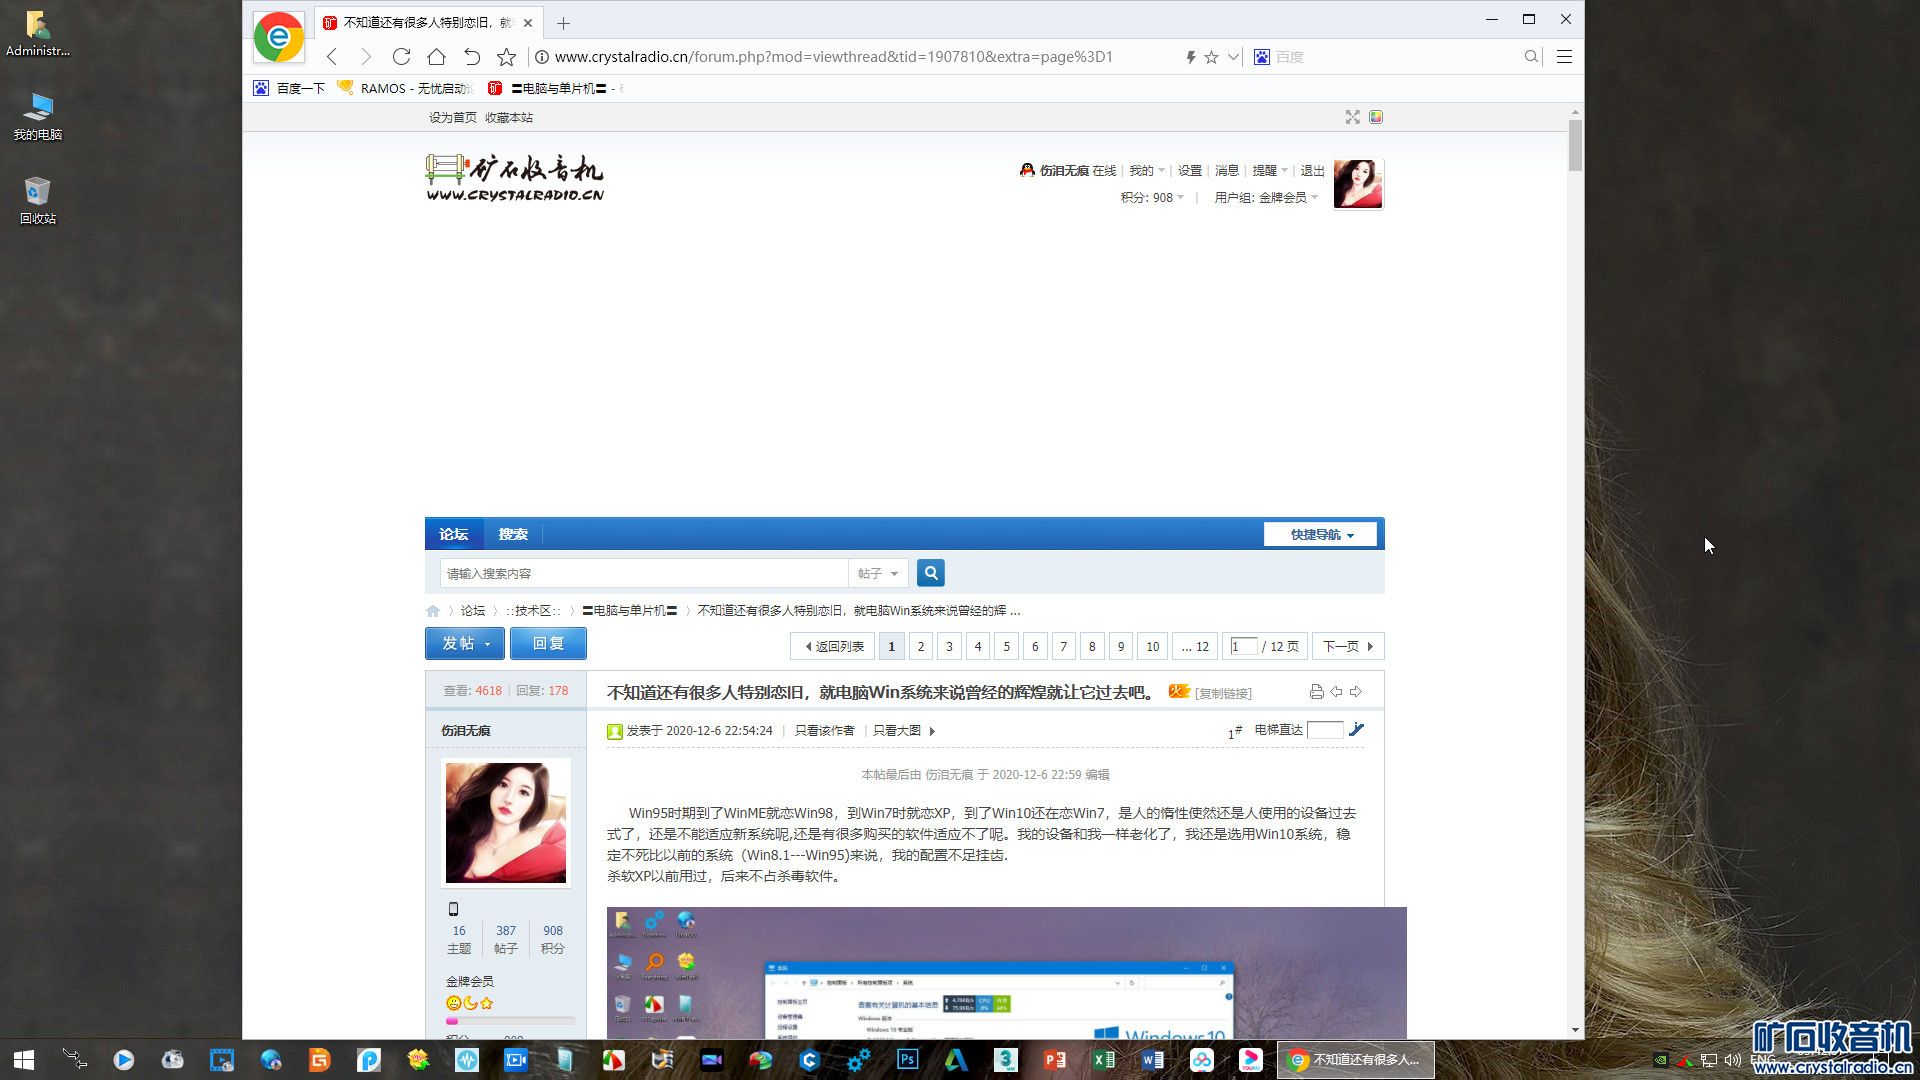Click the fullscreen toggle icon on page
This screenshot has width=1920, height=1080.
click(1352, 117)
